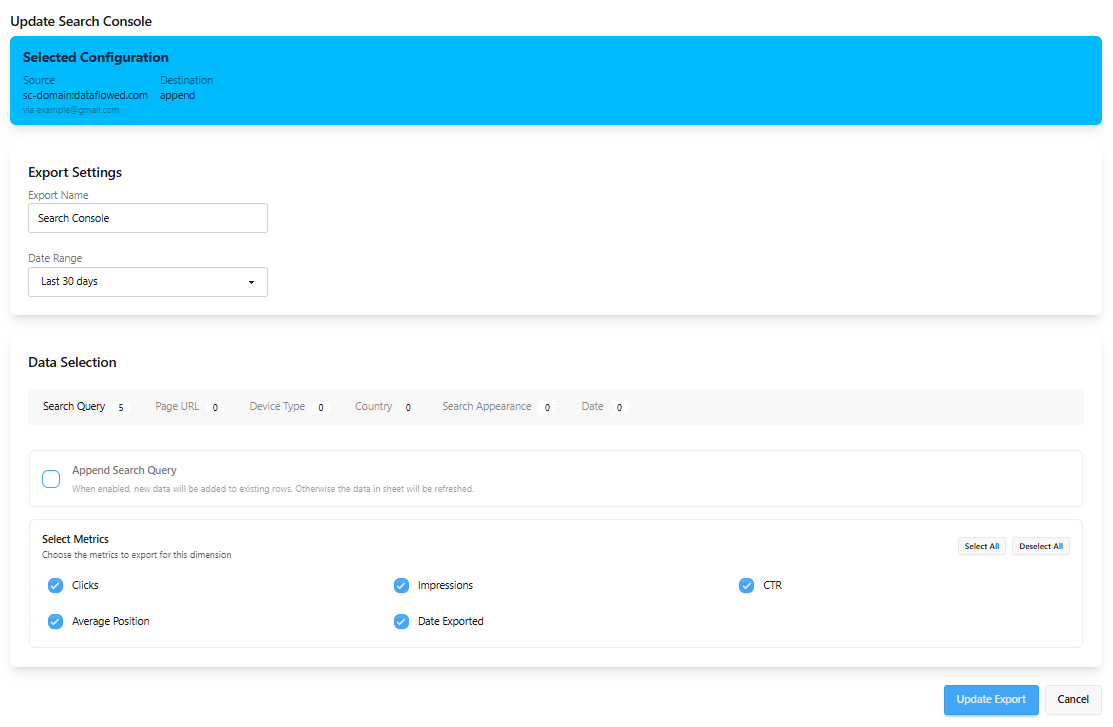
Task: Switch to the Page URL tab
Action: (176, 406)
